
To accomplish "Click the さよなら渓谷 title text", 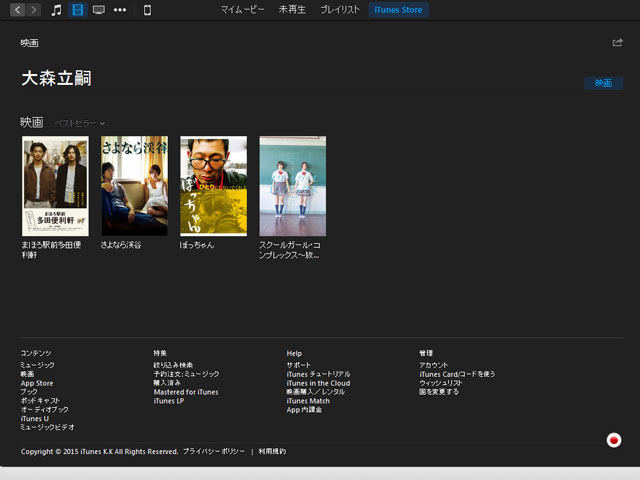I will 121,245.
